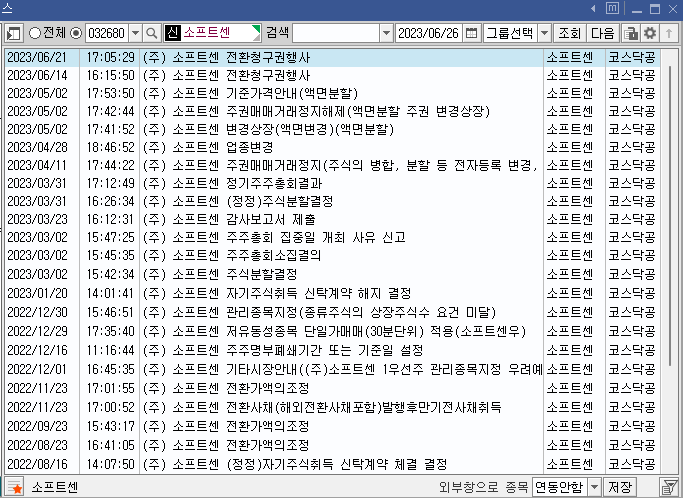Open (정정)자기주식취득 신탁계약 체결 결정 row
The width and height of the screenshot is (683, 498).
point(332,464)
